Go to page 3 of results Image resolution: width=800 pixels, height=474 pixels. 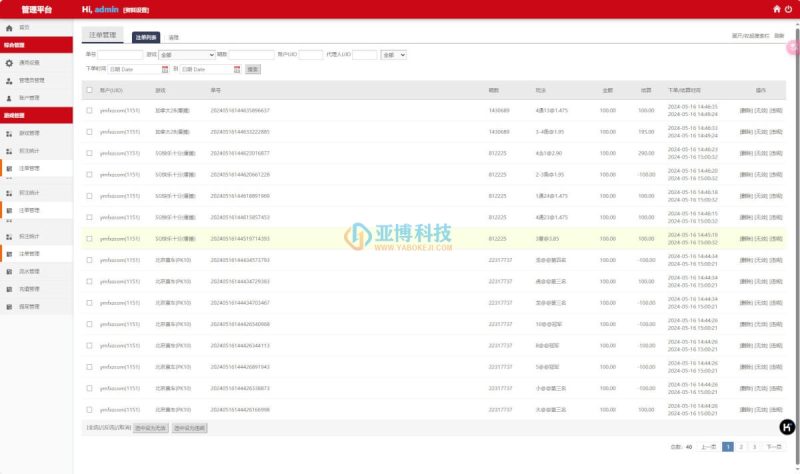click(x=754, y=446)
